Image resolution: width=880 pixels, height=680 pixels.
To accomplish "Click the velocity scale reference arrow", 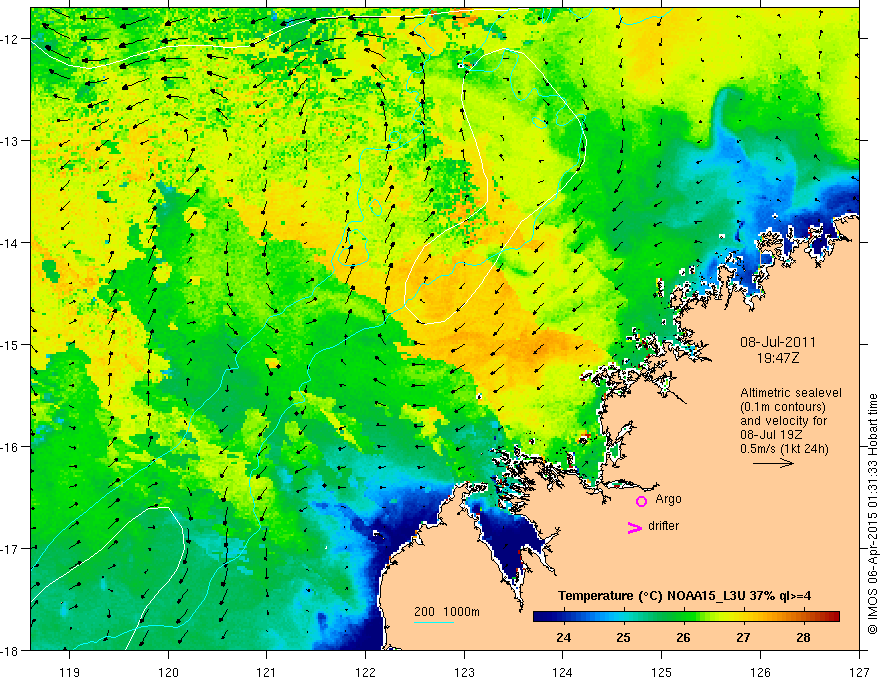I will tap(773, 463).
